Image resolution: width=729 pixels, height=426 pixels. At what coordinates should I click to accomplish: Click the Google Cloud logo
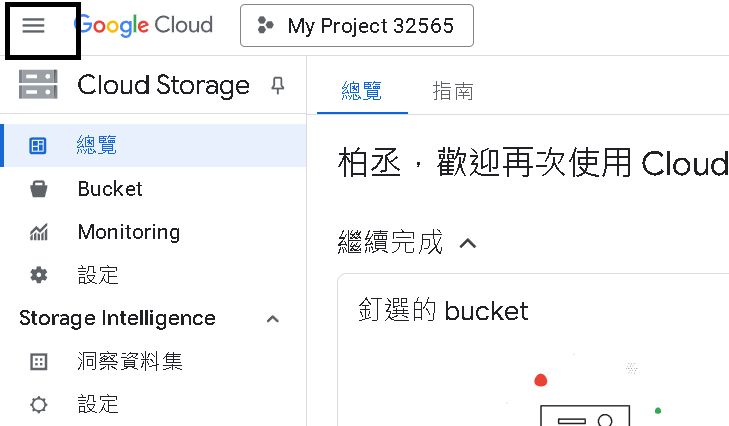(143, 25)
